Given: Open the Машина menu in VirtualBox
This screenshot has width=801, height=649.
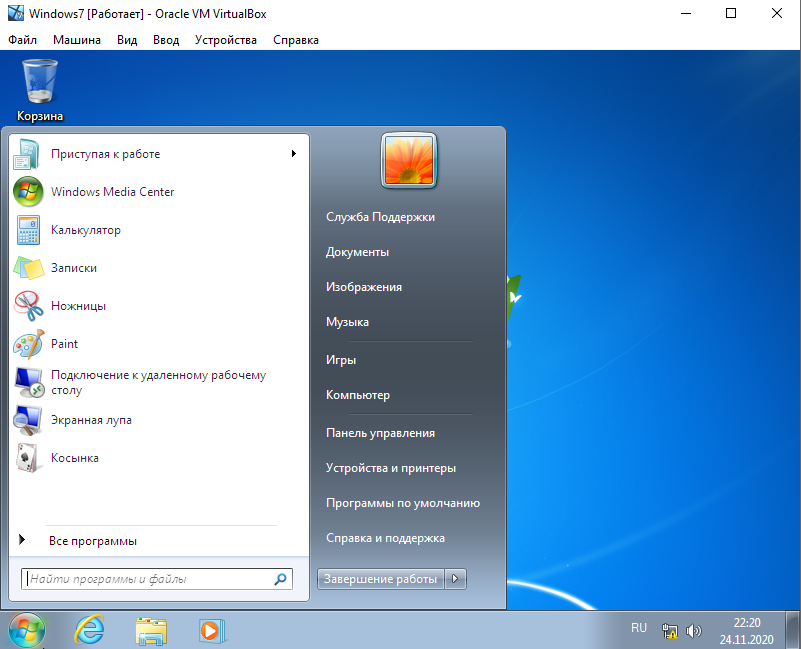Looking at the screenshot, I should tap(77, 40).
